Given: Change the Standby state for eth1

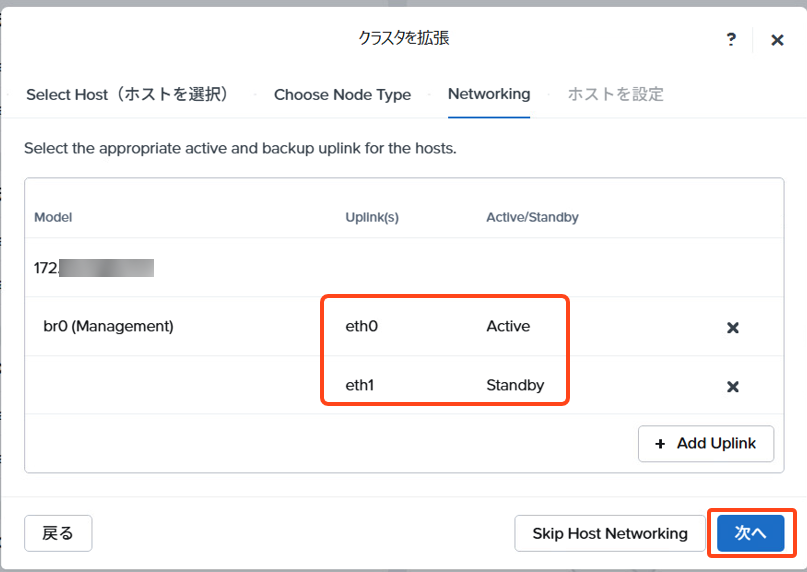Looking at the screenshot, I should coord(515,385).
